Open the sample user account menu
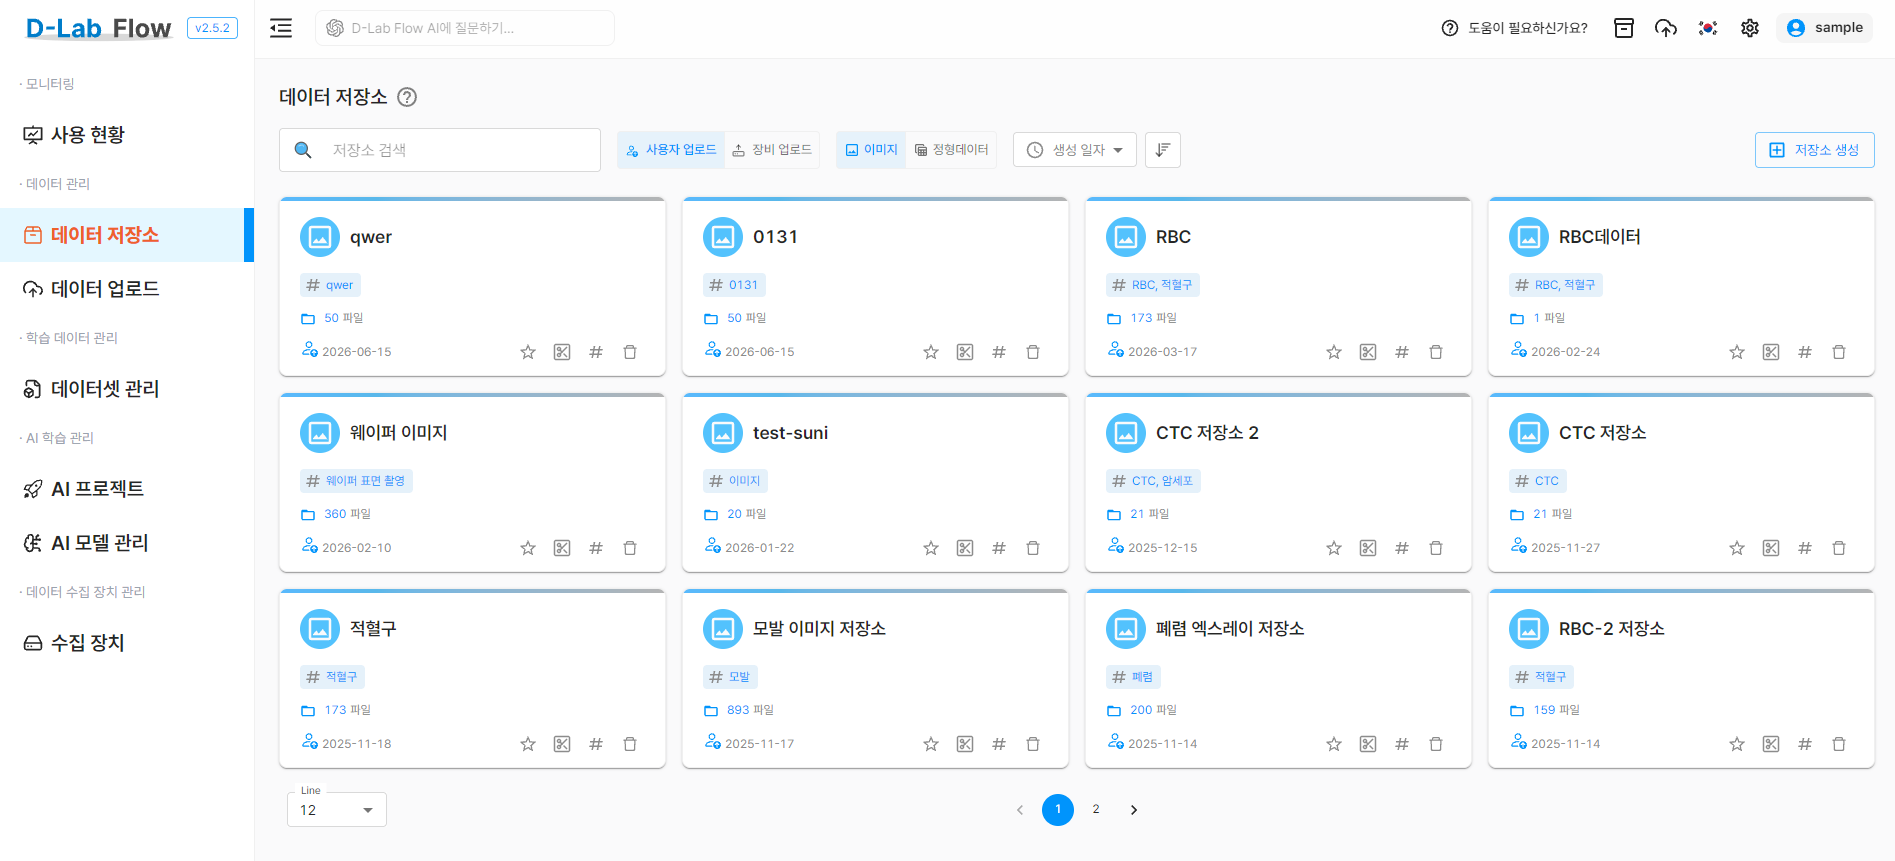The width and height of the screenshot is (1895, 861). (x=1825, y=28)
